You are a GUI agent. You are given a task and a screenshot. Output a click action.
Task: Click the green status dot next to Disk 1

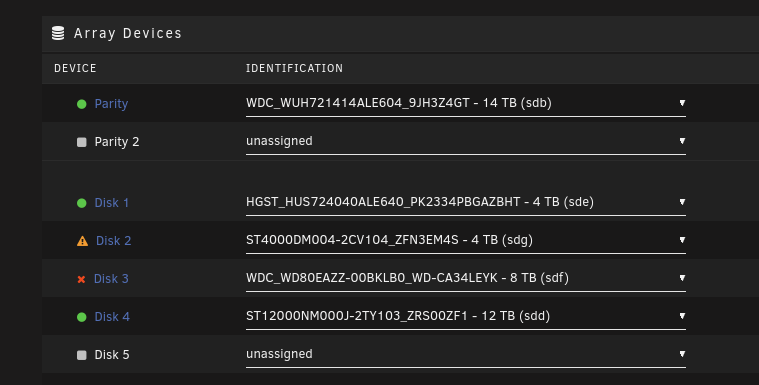[x=82, y=203]
